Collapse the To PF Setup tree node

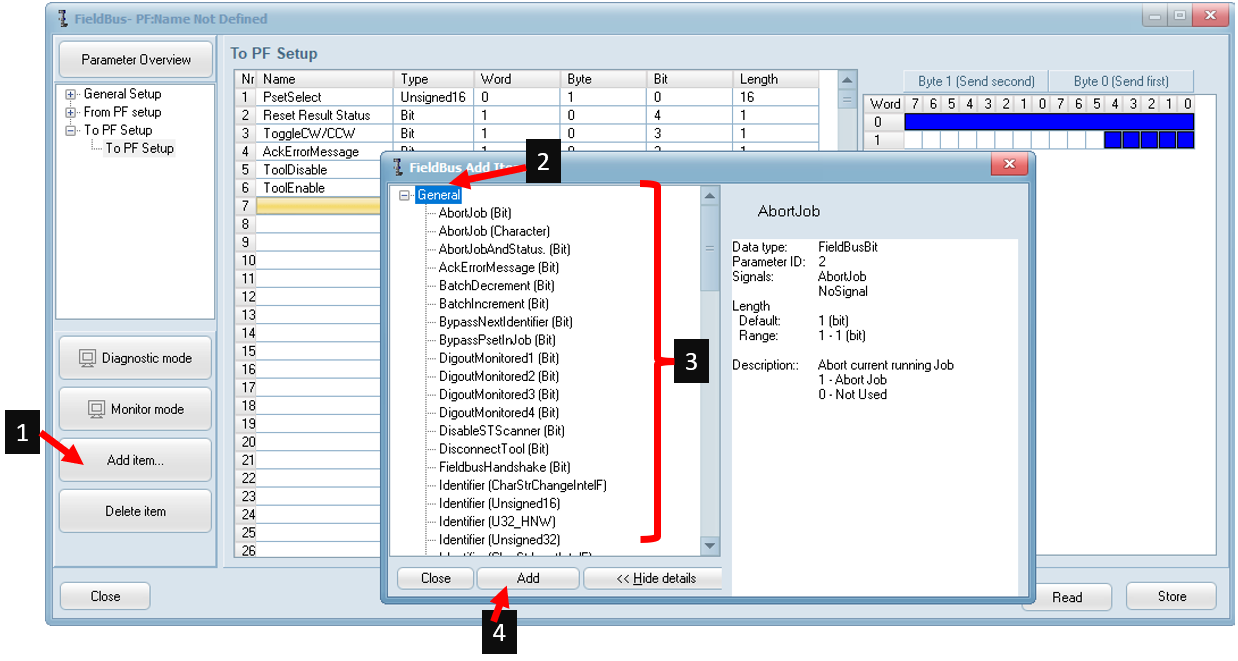[71, 130]
